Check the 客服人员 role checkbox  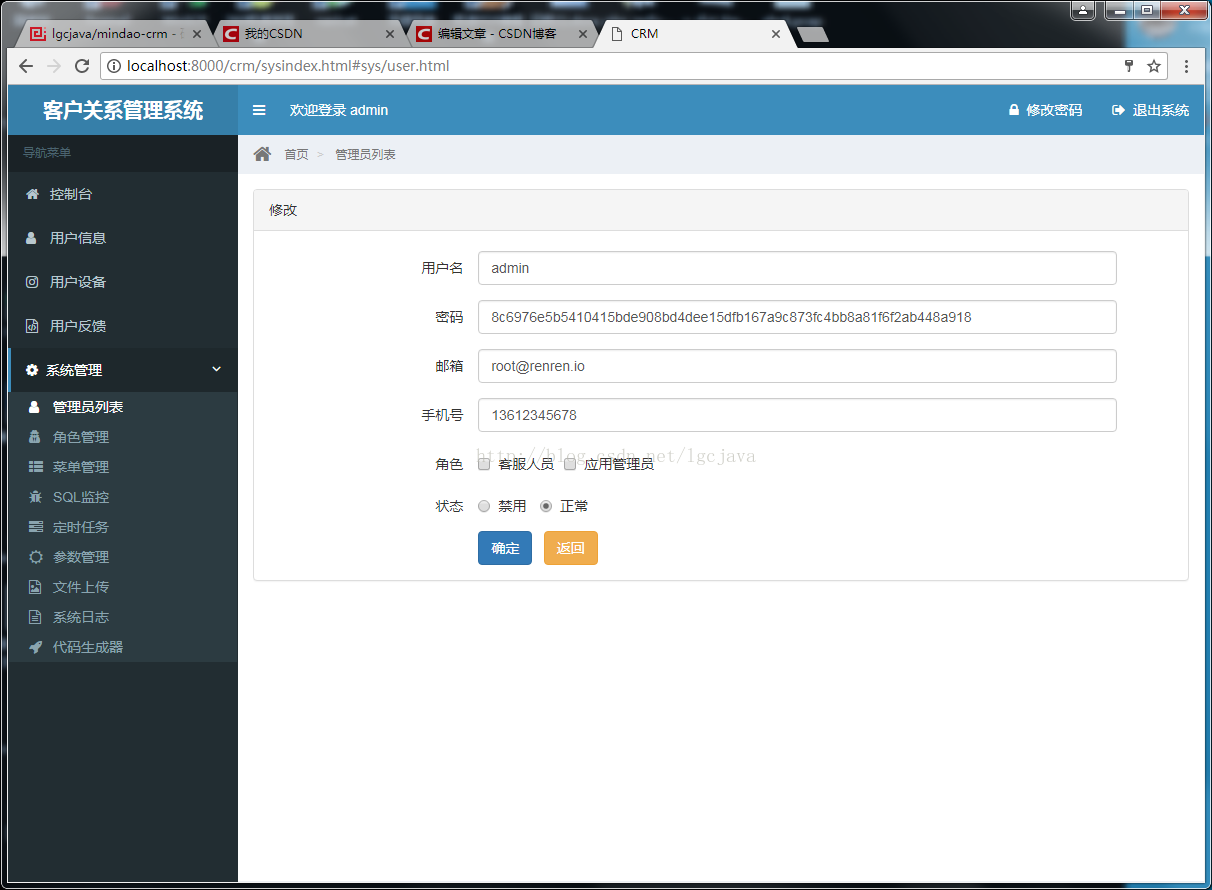pos(484,464)
